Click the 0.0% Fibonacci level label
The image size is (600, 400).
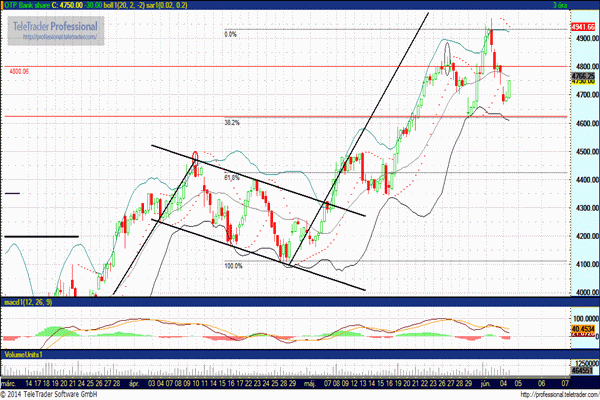230,34
